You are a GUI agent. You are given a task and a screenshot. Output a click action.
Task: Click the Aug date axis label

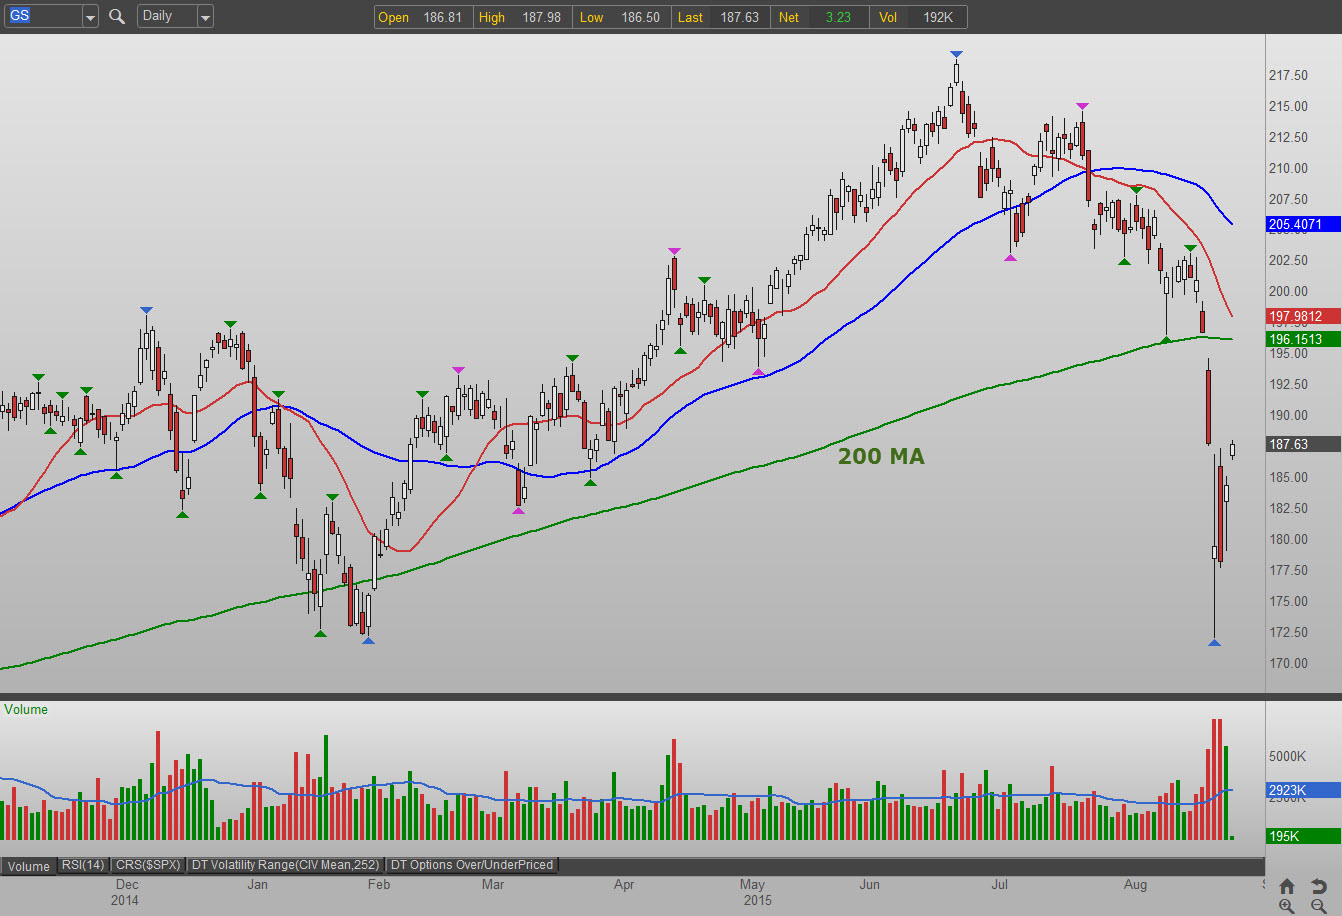coord(1135,884)
